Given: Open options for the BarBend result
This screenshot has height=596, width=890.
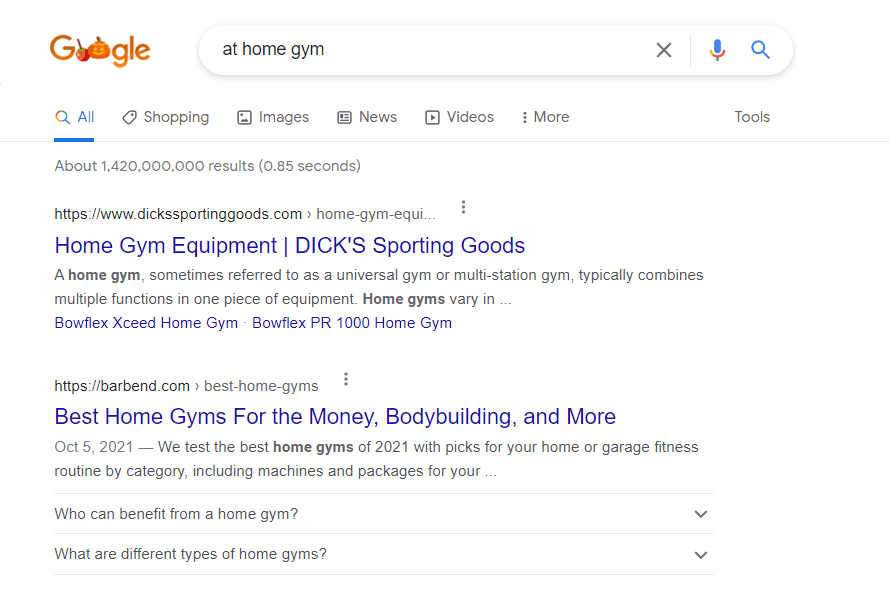Looking at the screenshot, I should click(x=345, y=379).
